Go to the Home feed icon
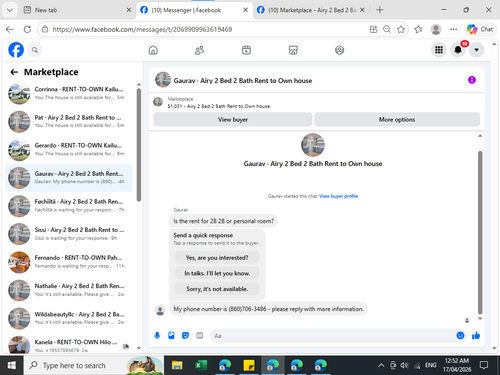 point(153,50)
